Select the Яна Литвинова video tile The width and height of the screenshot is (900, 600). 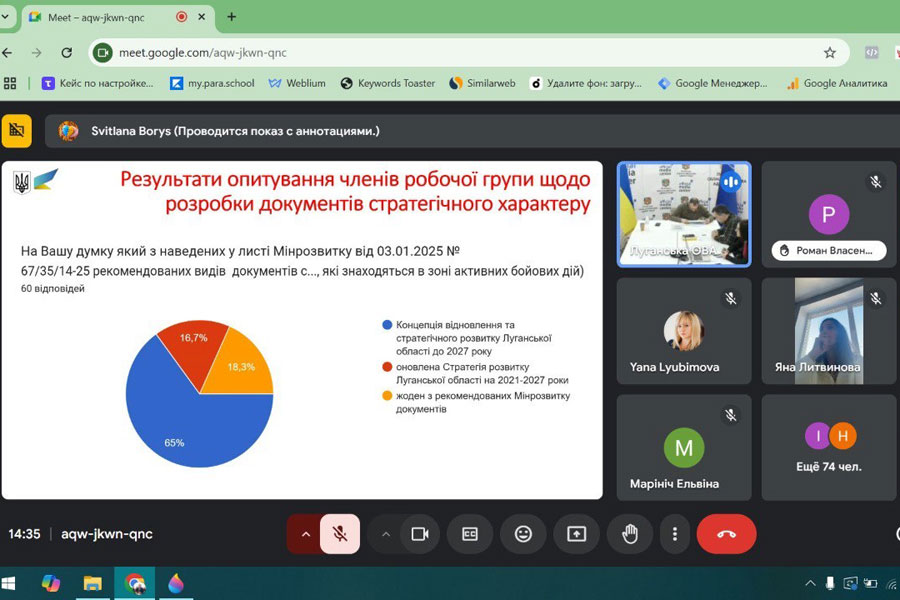tap(828, 331)
